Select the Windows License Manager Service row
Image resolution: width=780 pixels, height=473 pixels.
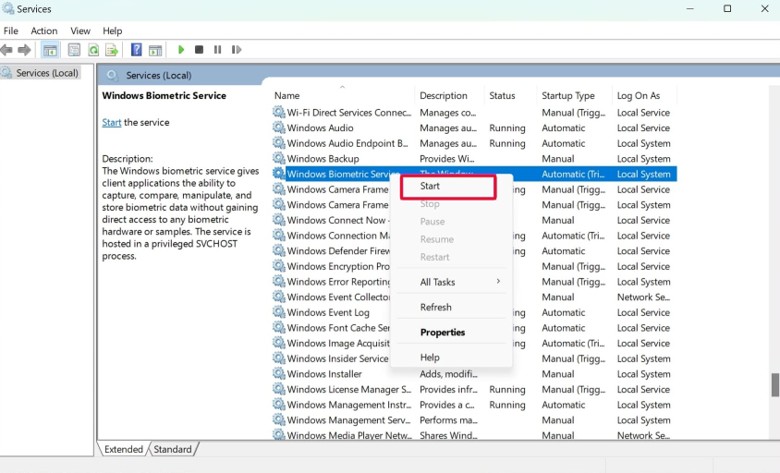(474, 389)
